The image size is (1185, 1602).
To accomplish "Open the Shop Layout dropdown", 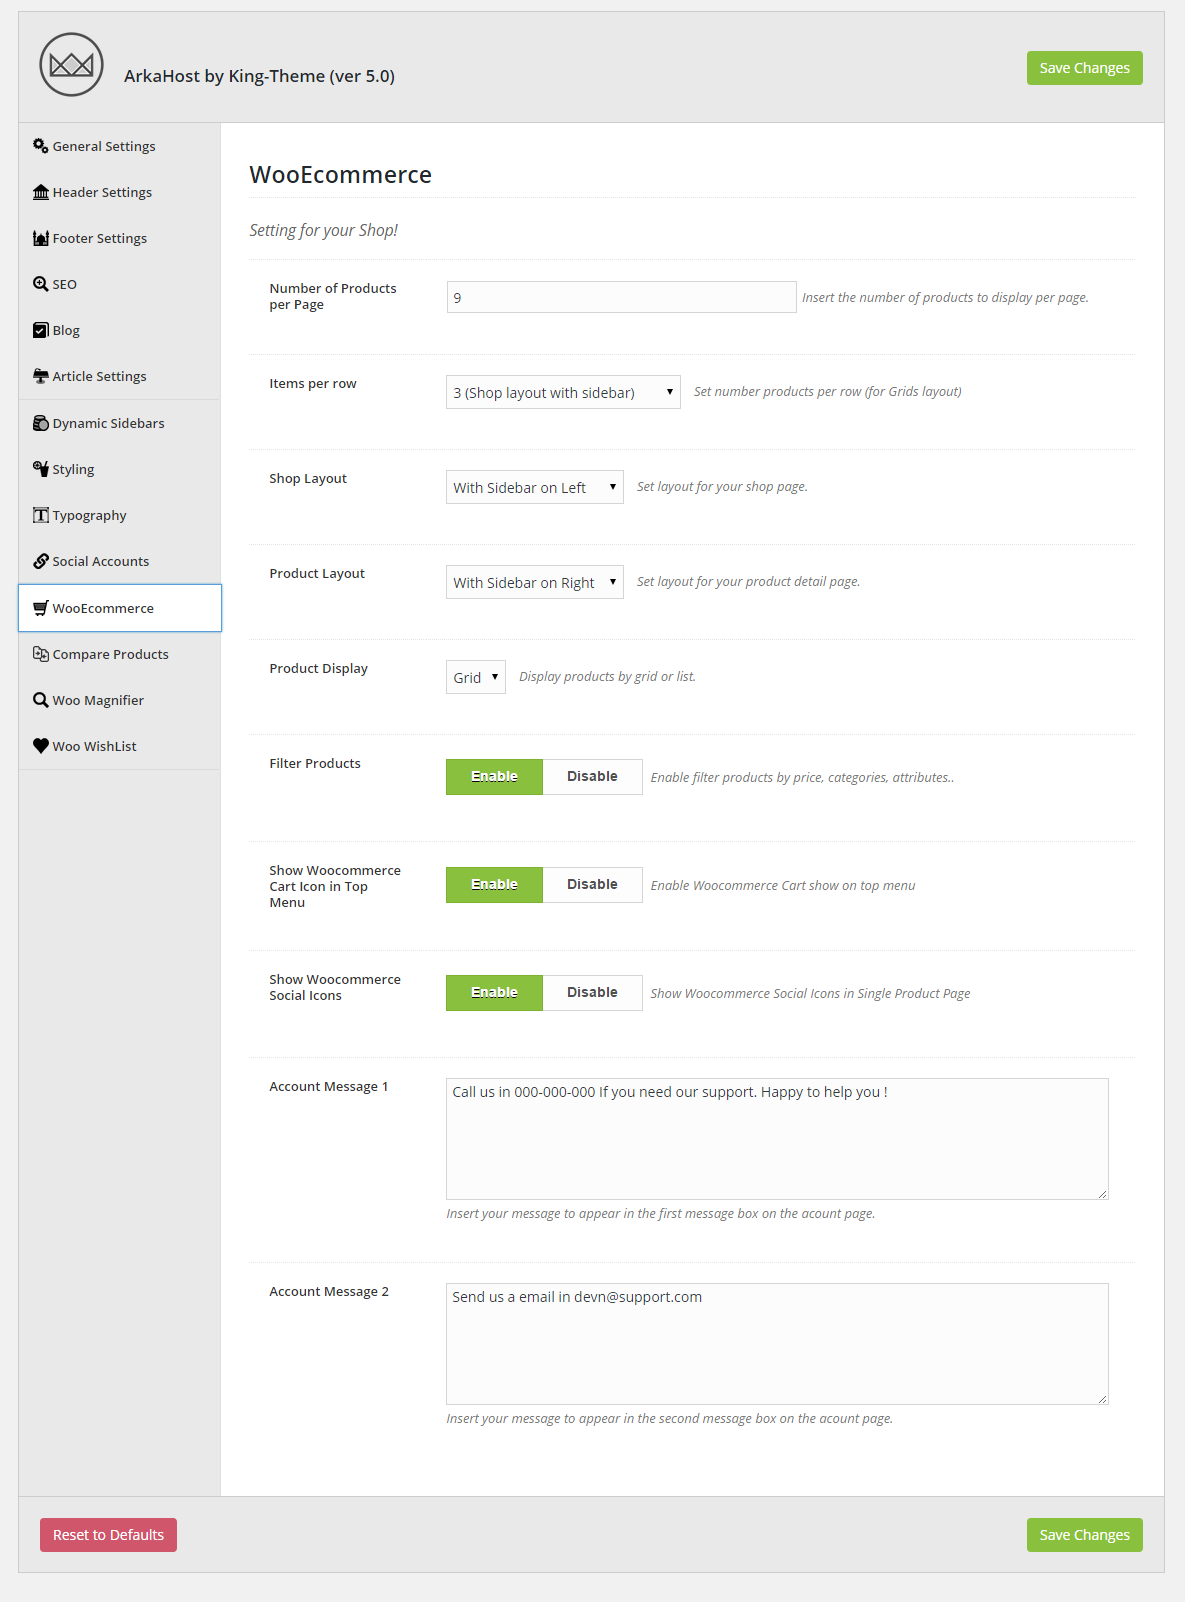I will click(x=534, y=487).
